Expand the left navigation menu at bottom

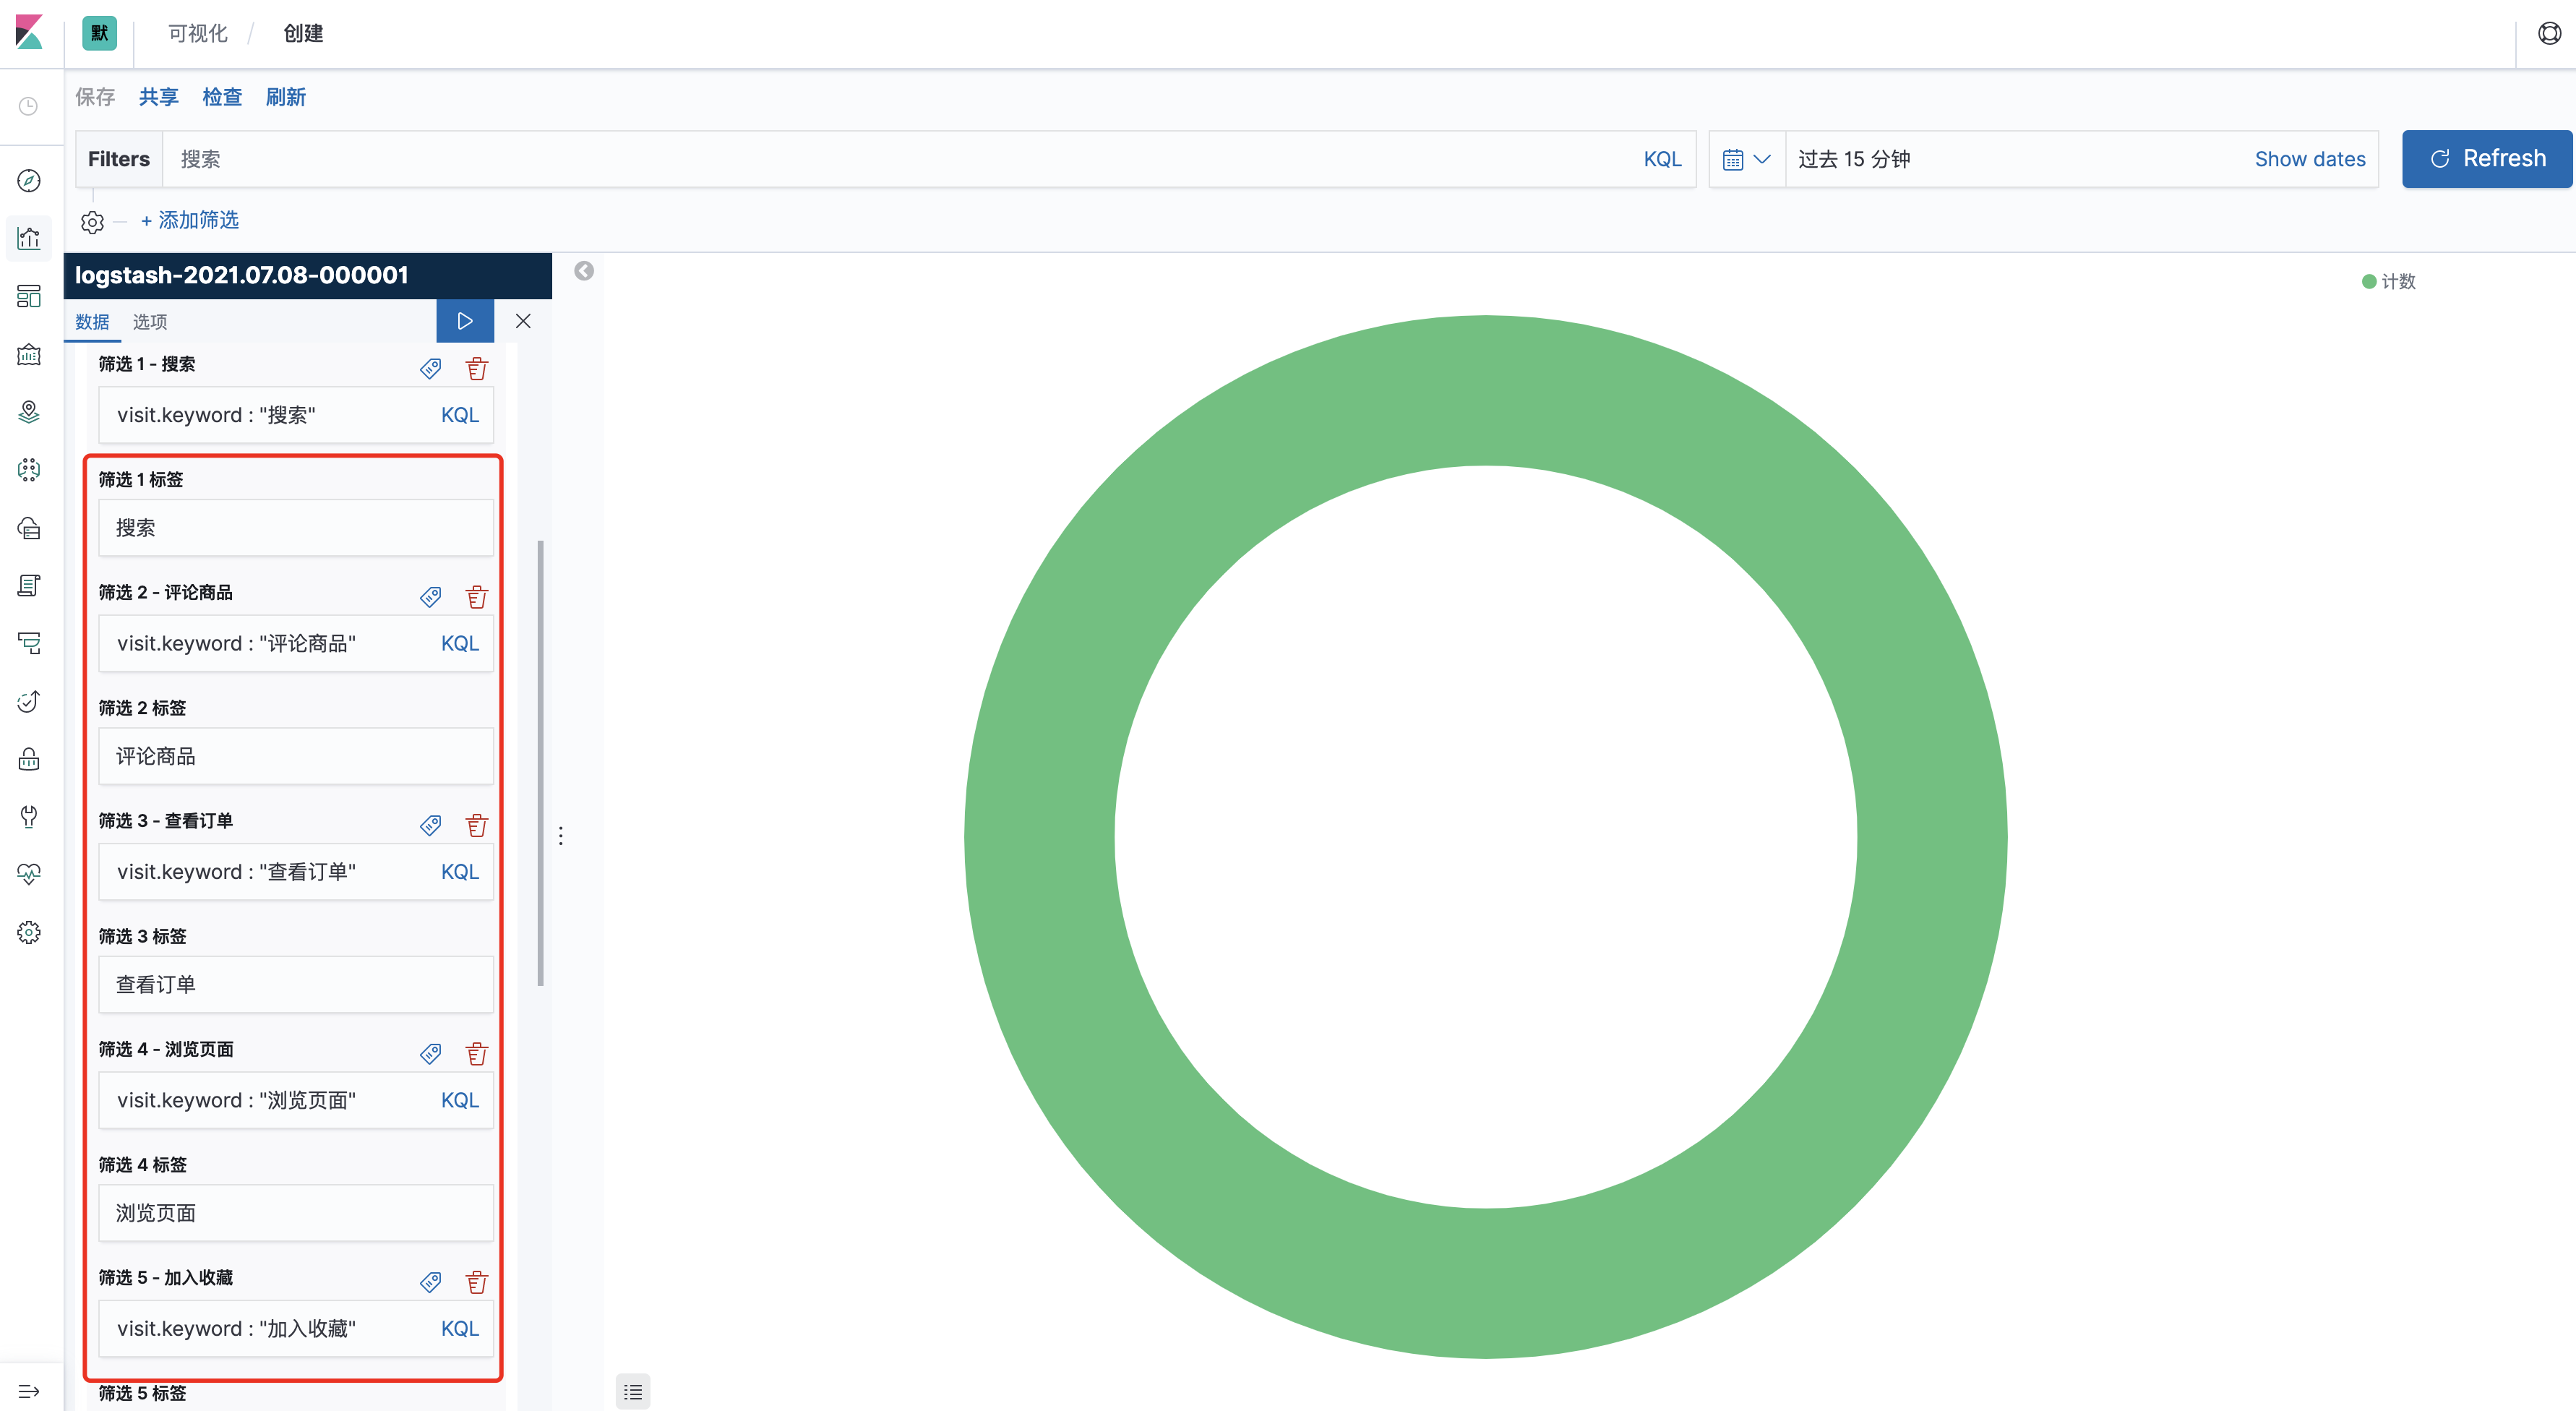point(29,1391)
